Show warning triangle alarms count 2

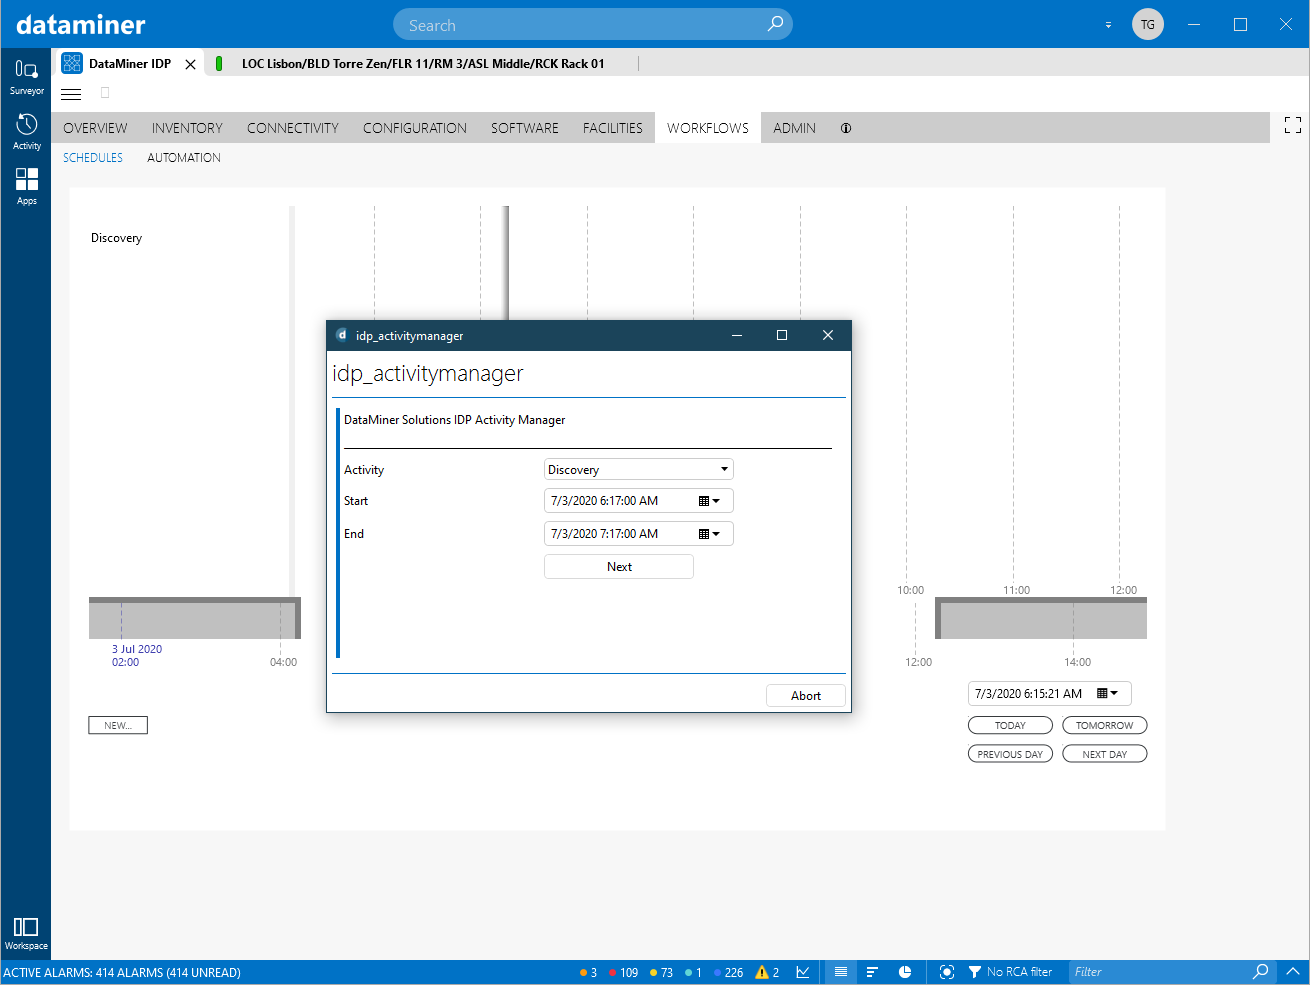[x=767, y=972]
